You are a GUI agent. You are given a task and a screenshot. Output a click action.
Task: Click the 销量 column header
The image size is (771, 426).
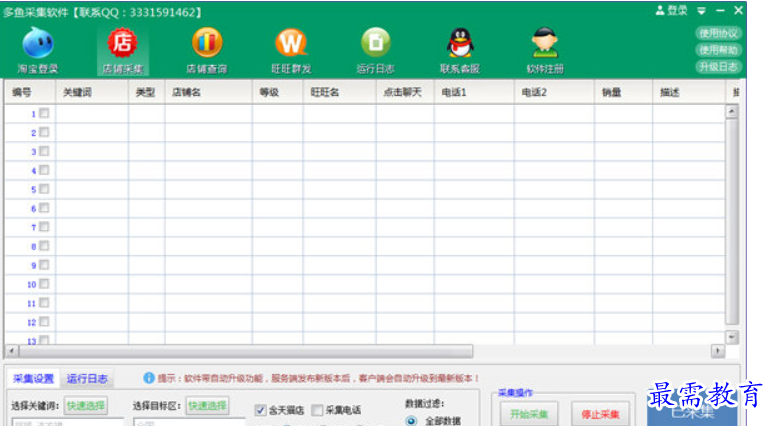(x=623, y=92)
